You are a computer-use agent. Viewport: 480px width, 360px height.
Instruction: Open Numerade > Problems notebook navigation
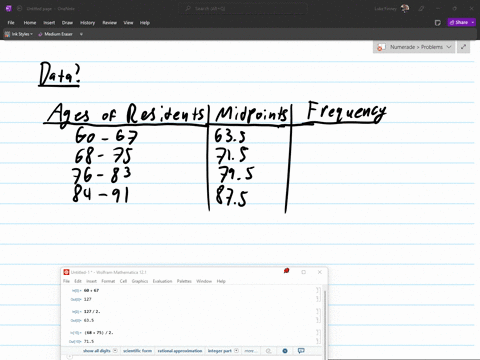(x=414, y=47)
